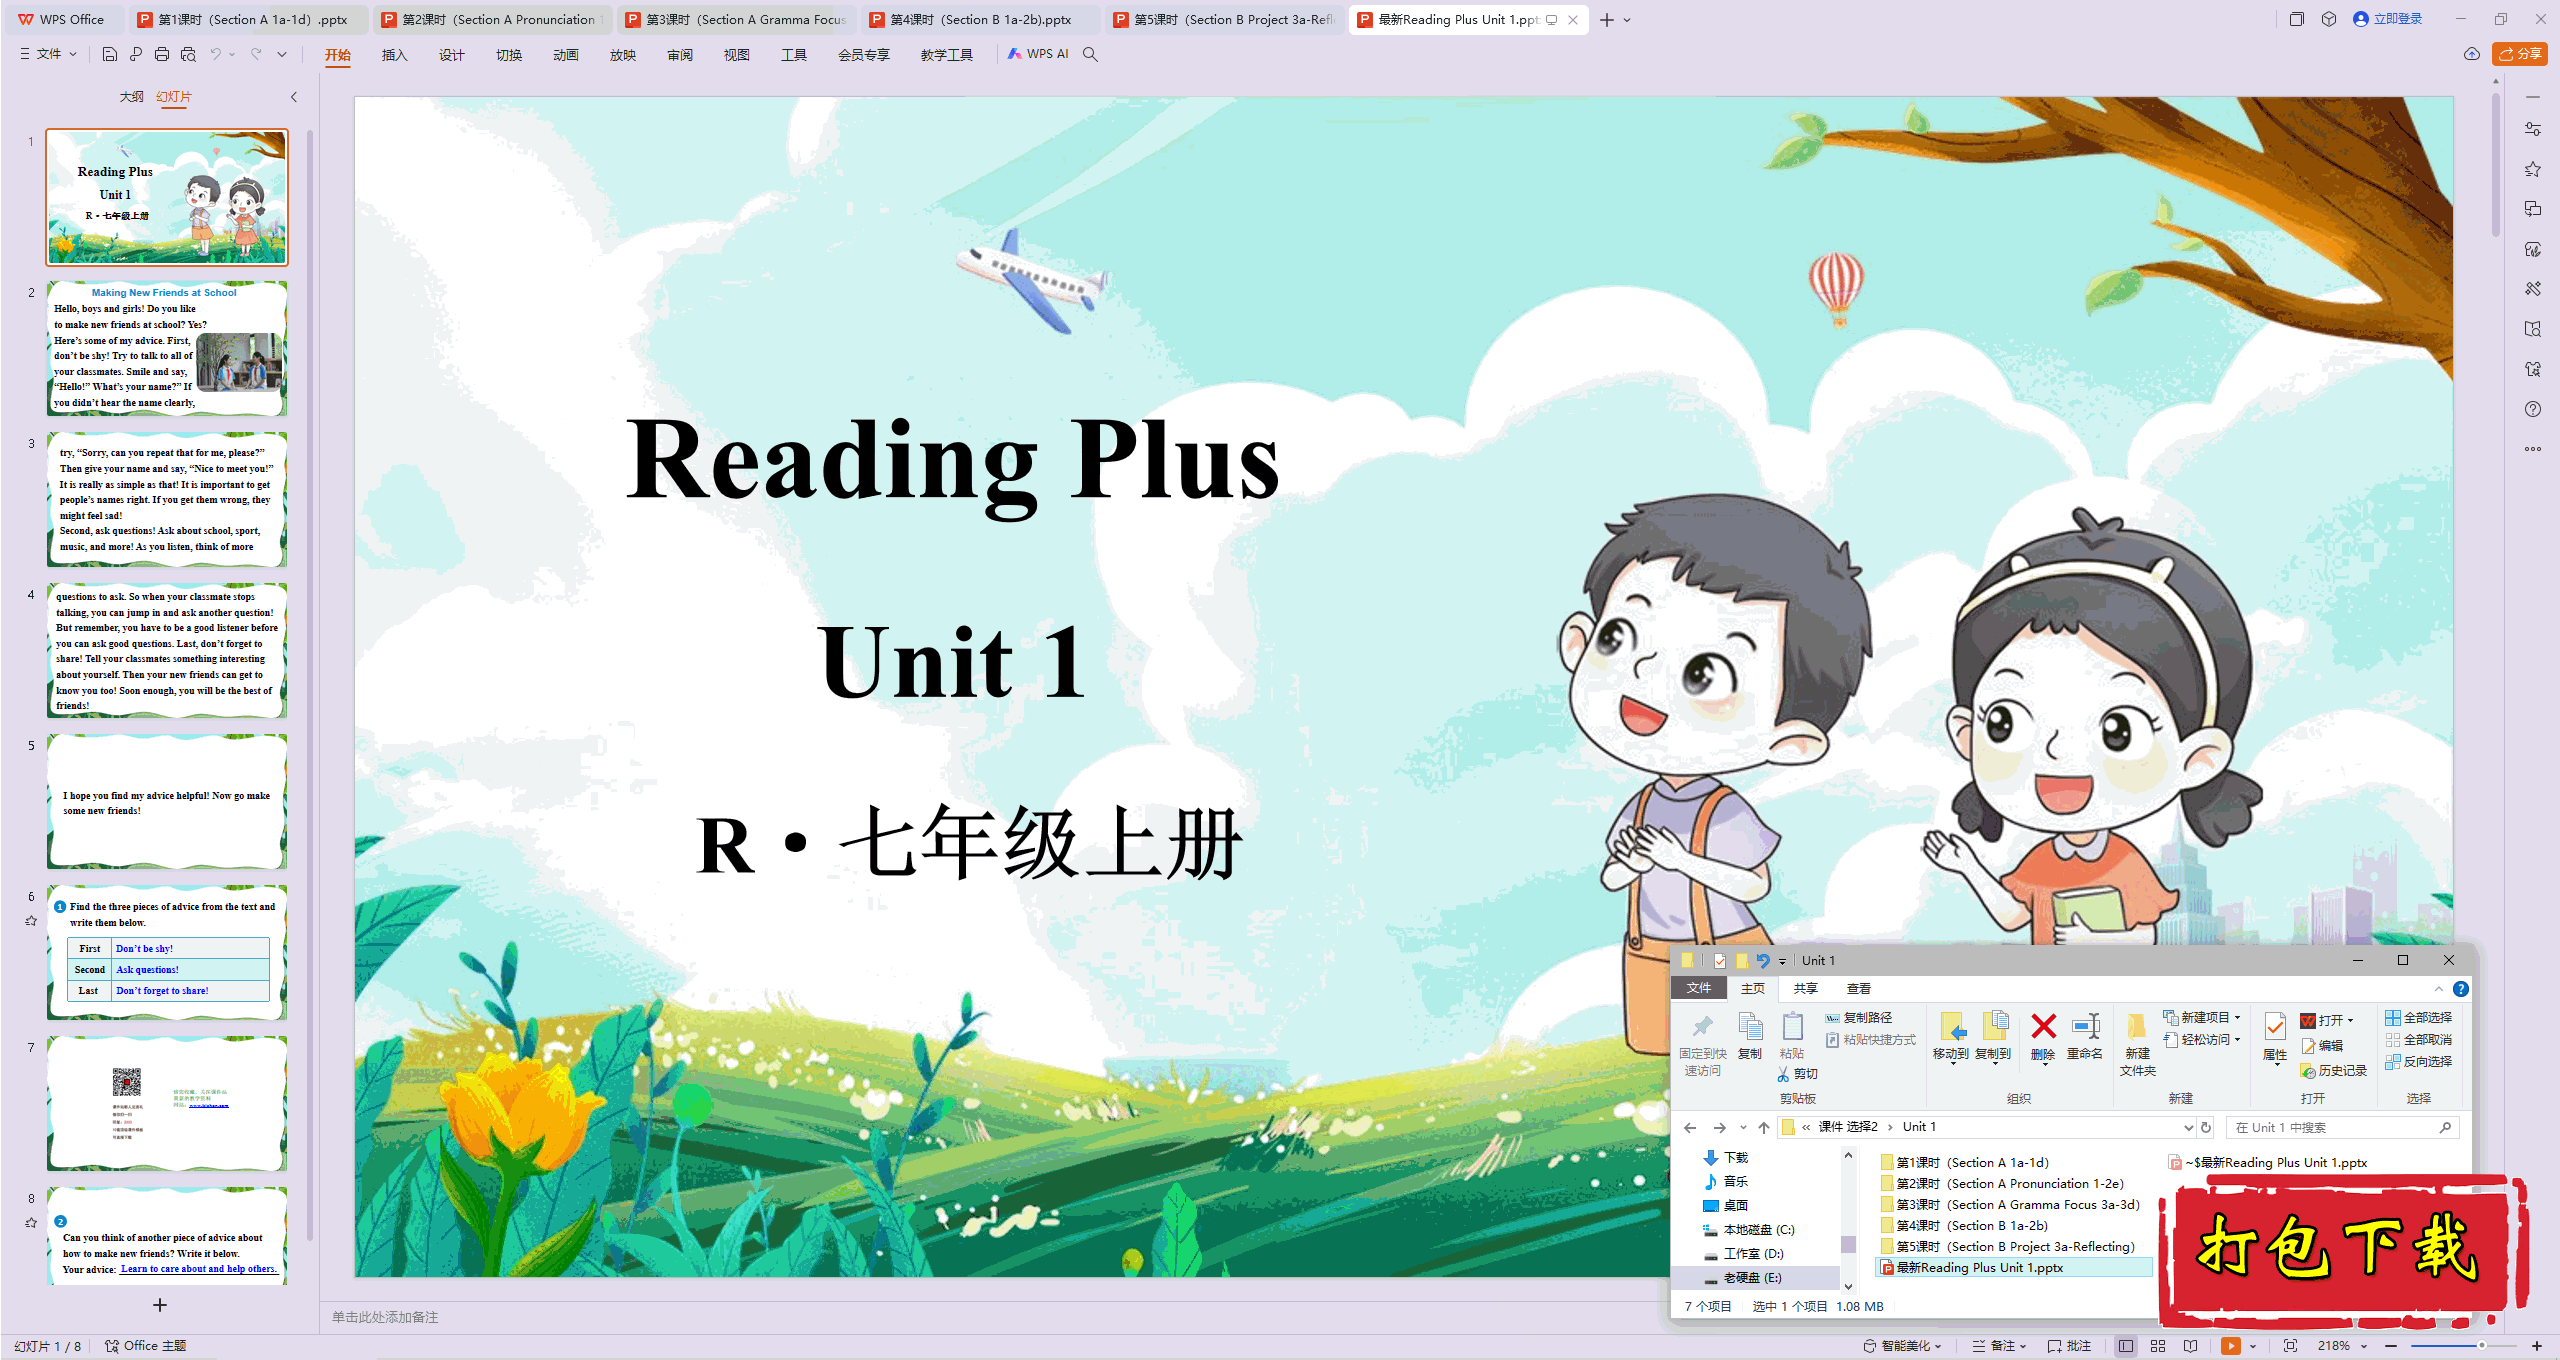Click the undo arrow in WPS toolbar

click(215, 54)
